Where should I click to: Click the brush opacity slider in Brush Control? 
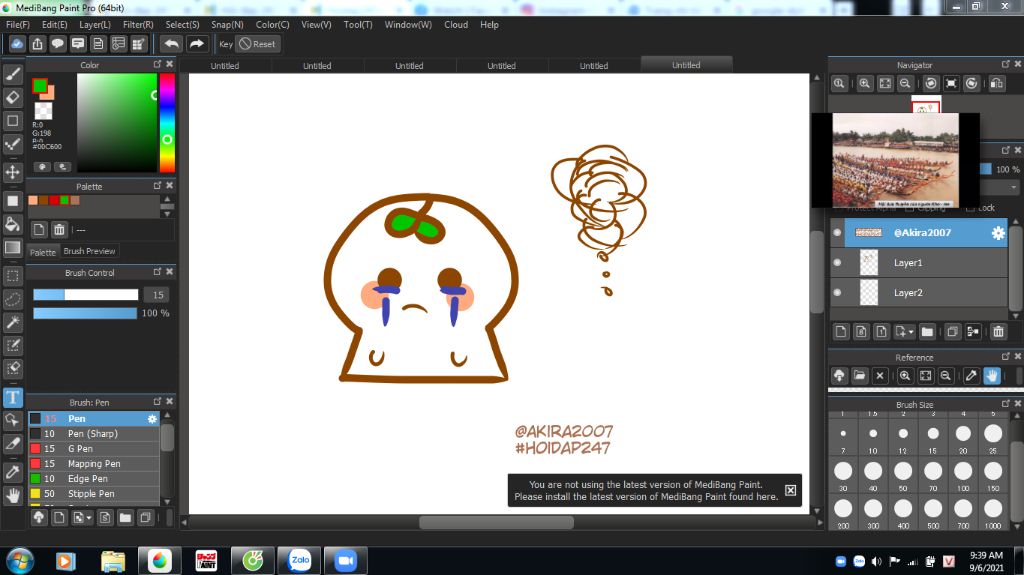[85, 313]
